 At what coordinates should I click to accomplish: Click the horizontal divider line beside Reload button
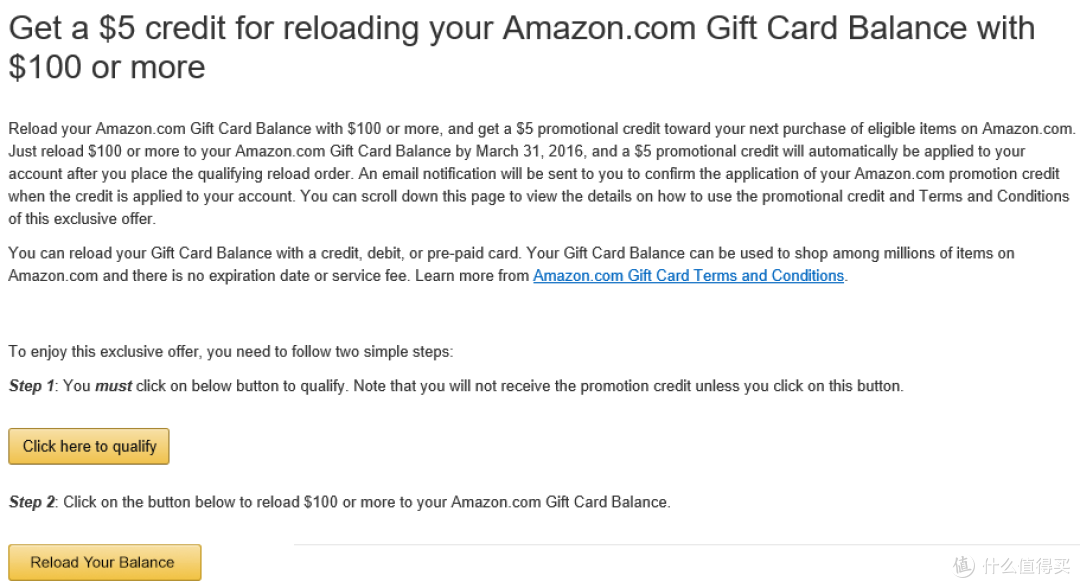[687, 545]
